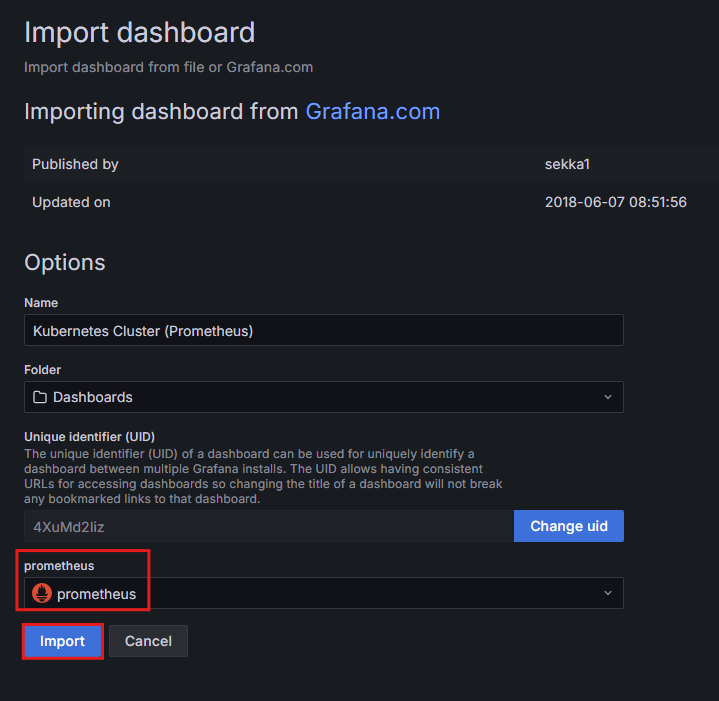Click the Name field label
Viewport: 719px width, 701px height.
tap(41, 303)
